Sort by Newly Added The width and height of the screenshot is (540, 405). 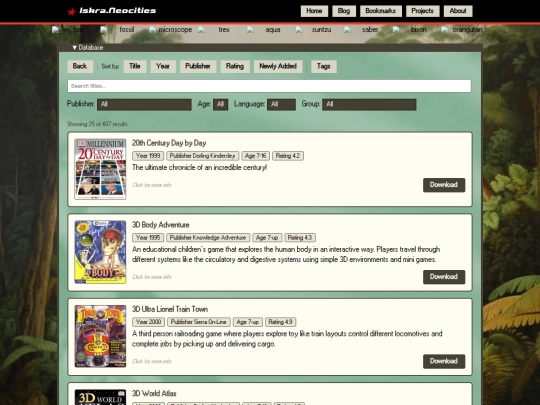[x=278, y=66]
